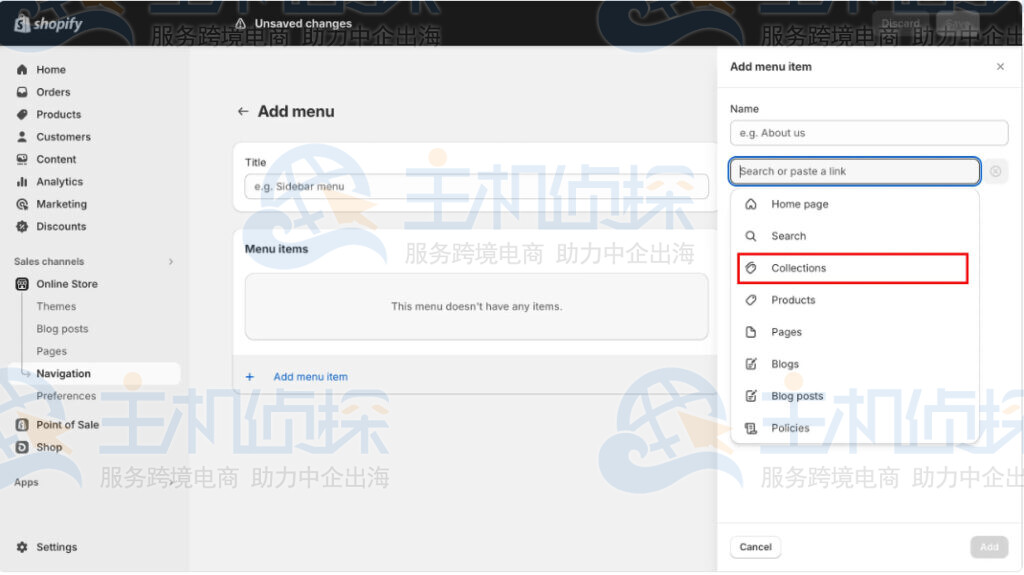Click the Settings gear icon
Viewport: 1024px width, 575px height.
click(x=22, y=547)
